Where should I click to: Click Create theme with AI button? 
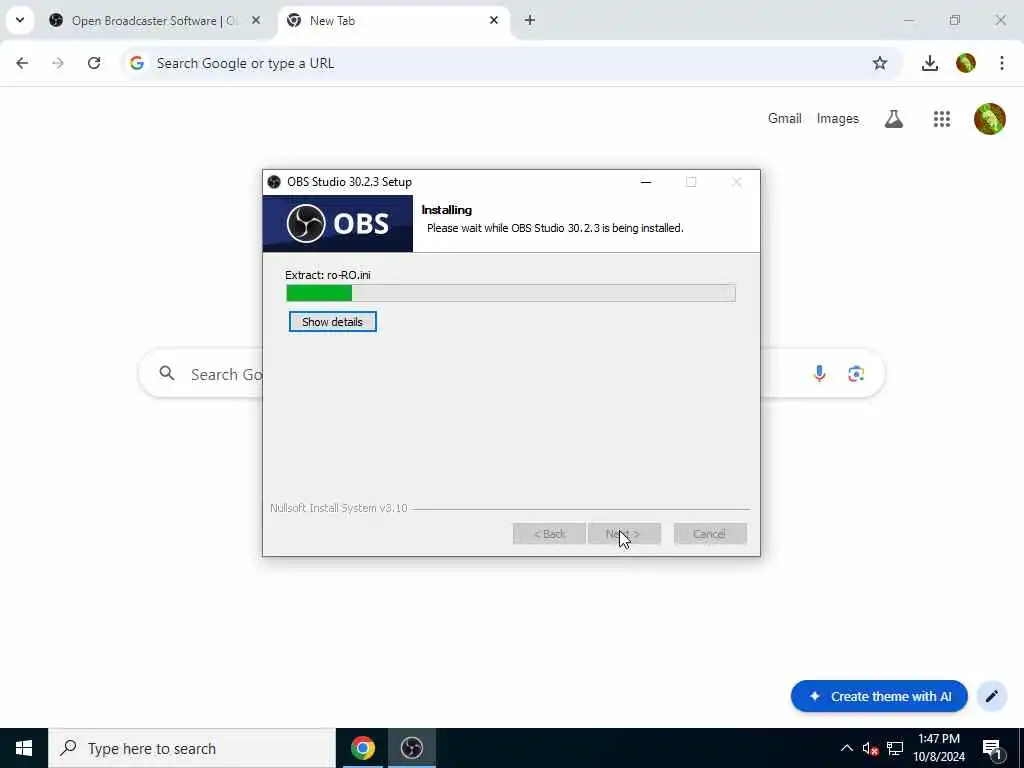(x=879, y=696)
